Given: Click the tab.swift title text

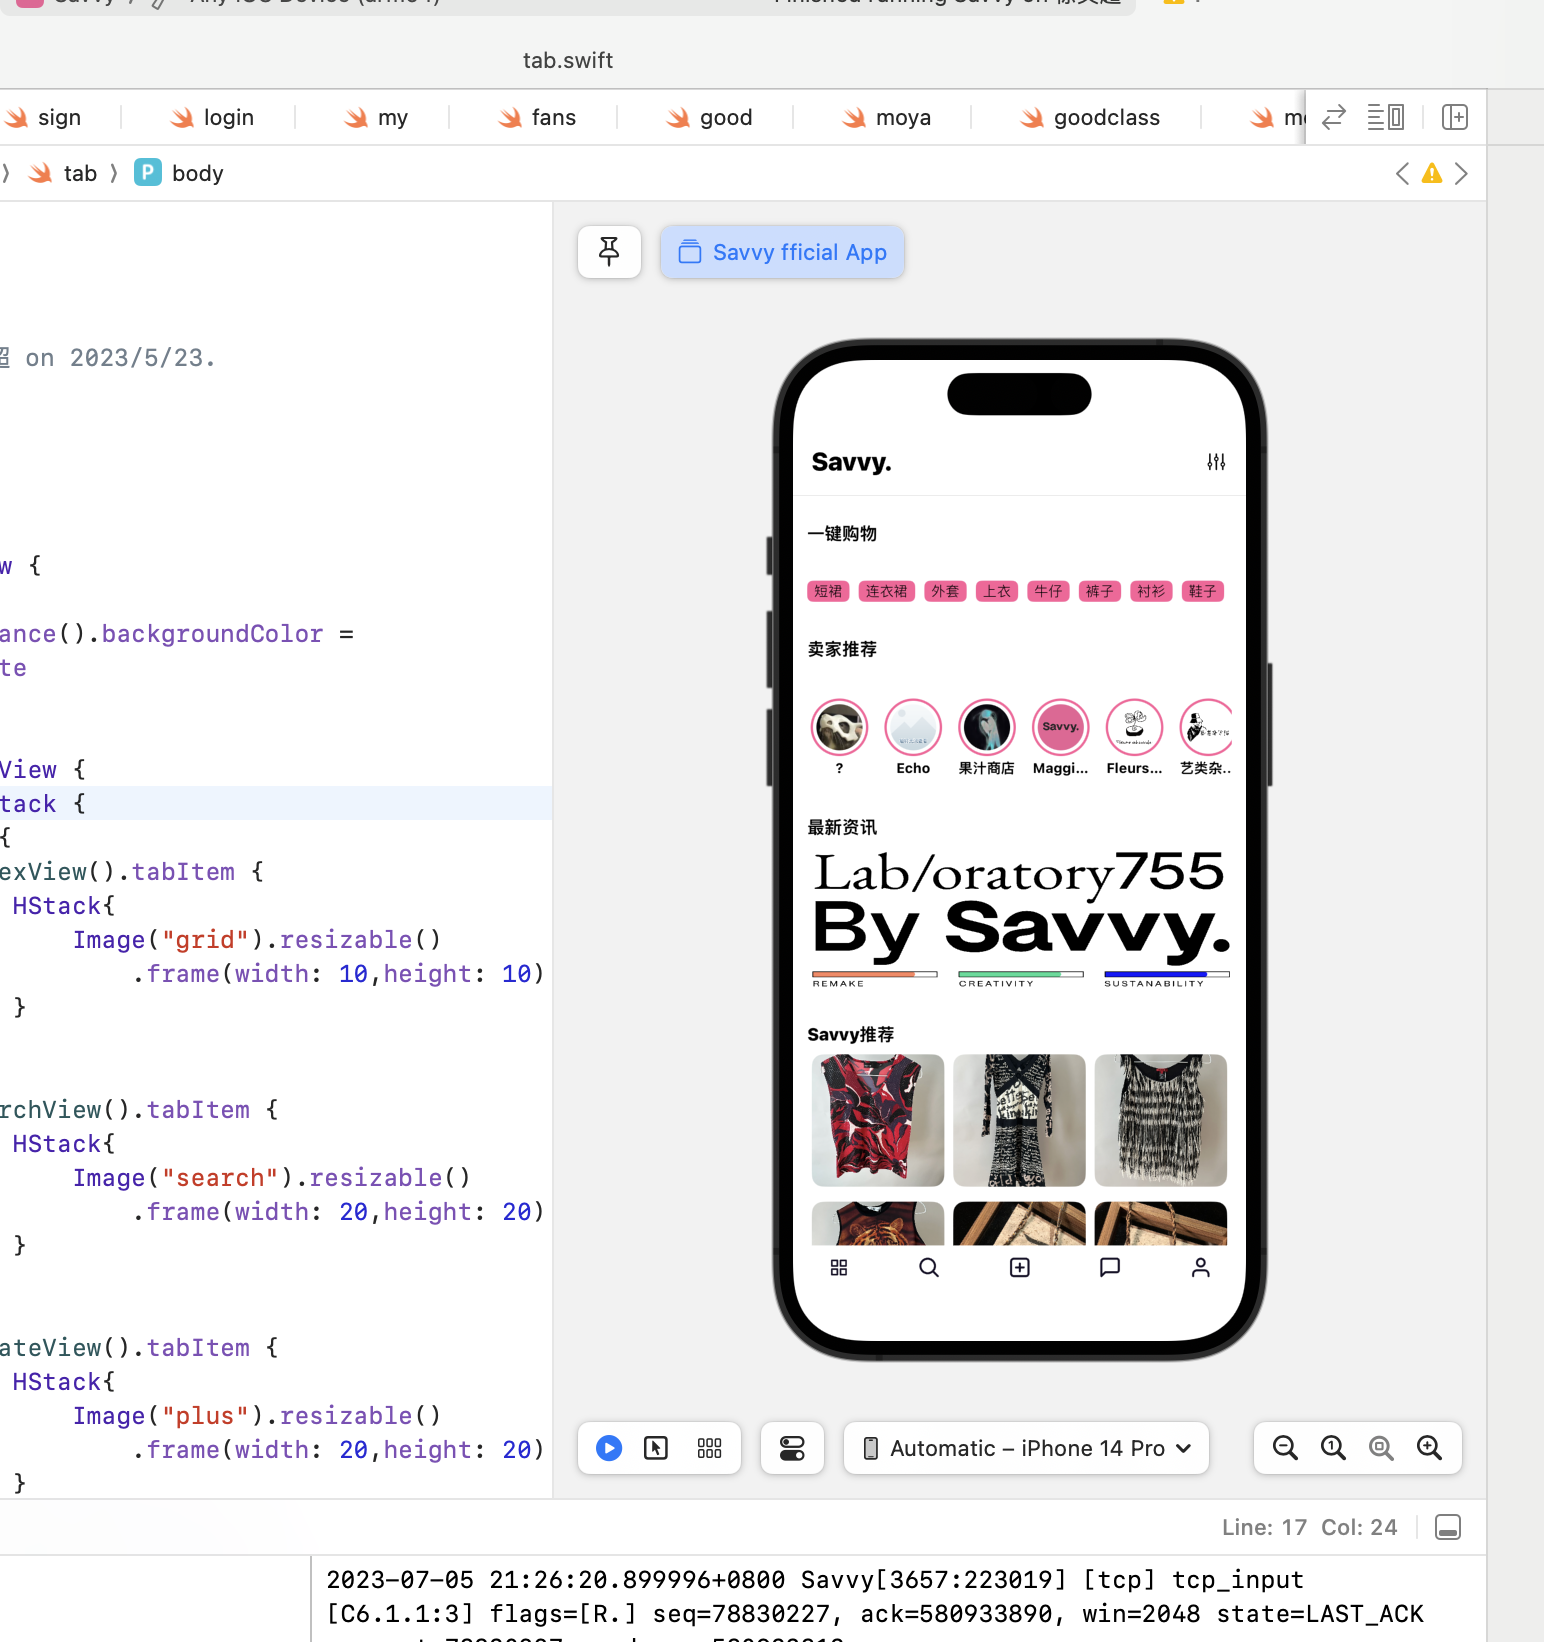Looking at the screenshot, I should click(x=568, y=60).
